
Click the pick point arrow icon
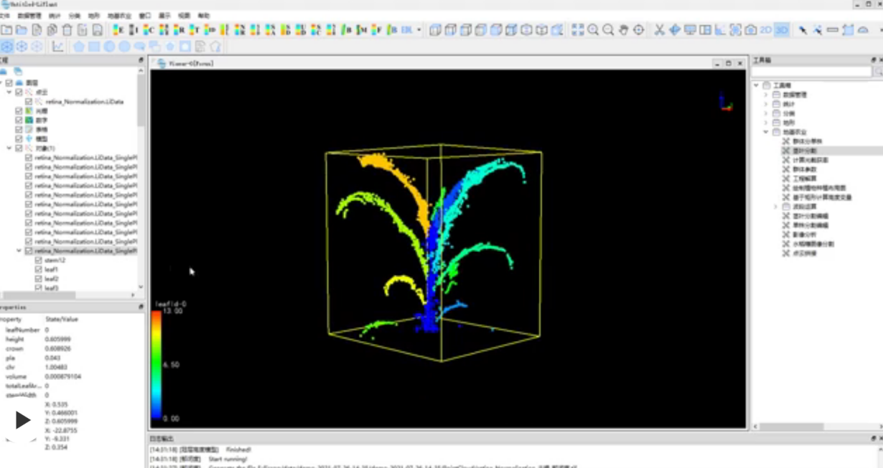802,30
